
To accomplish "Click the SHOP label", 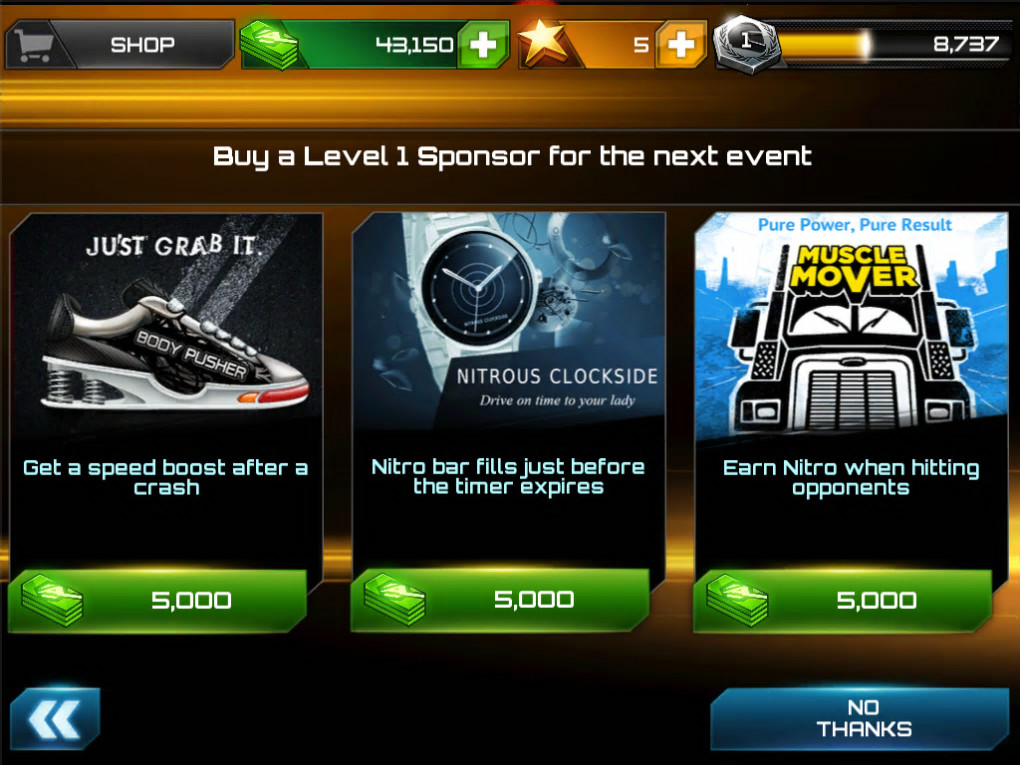I will click(142, 45).
